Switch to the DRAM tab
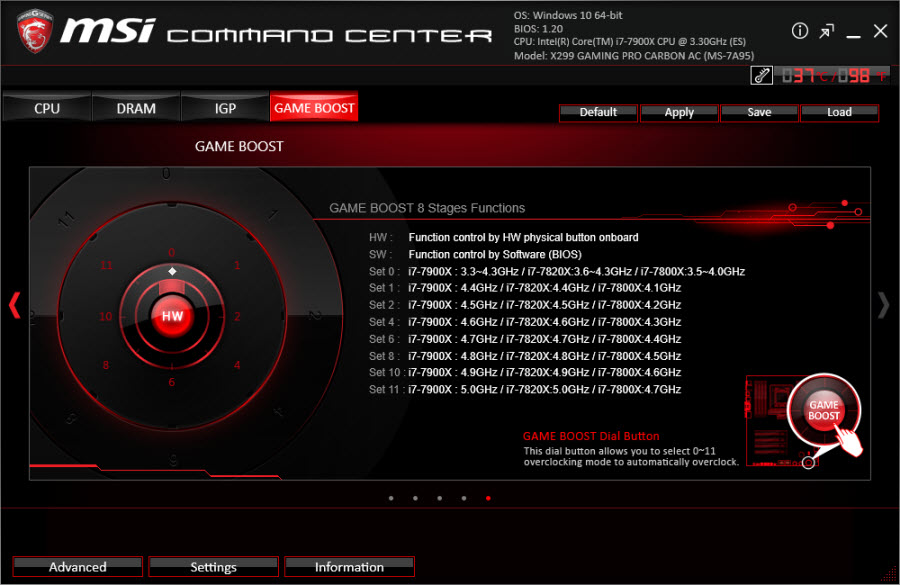 [136, 108]
